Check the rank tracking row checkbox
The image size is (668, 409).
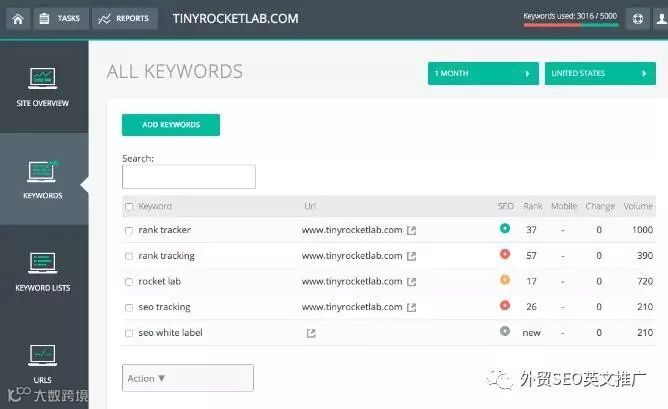tap(129, 256)
